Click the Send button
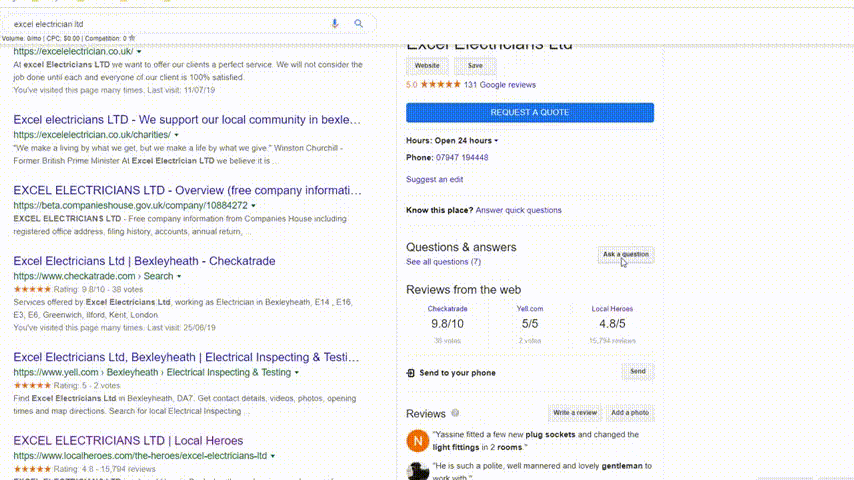The width and height of the screenshot is (854, 480). [x=638, y=372]
